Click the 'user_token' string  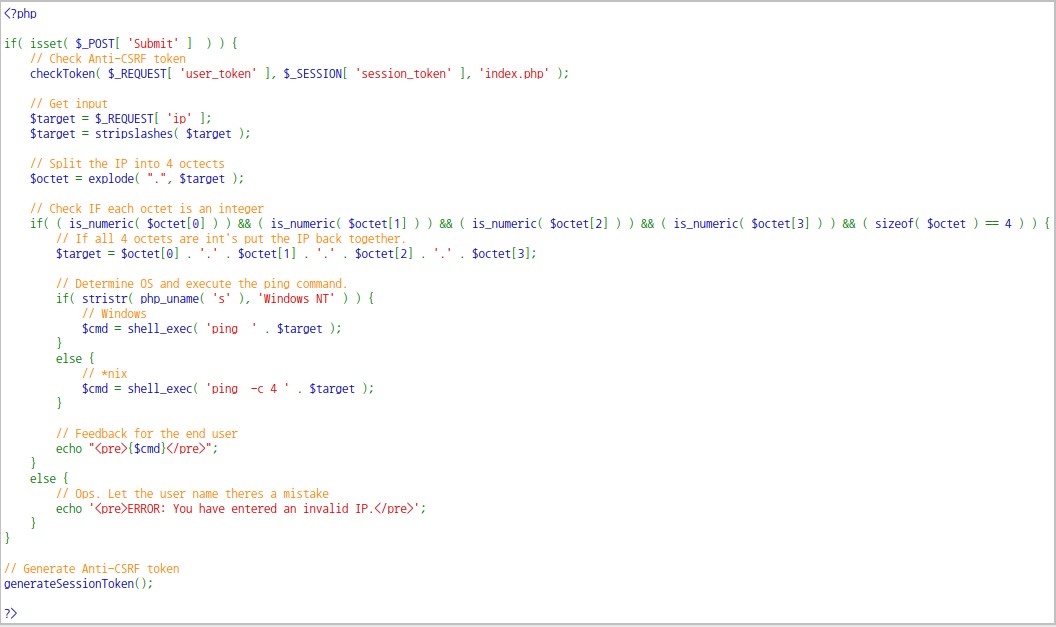pyautogui.click(x=218, y=73)
